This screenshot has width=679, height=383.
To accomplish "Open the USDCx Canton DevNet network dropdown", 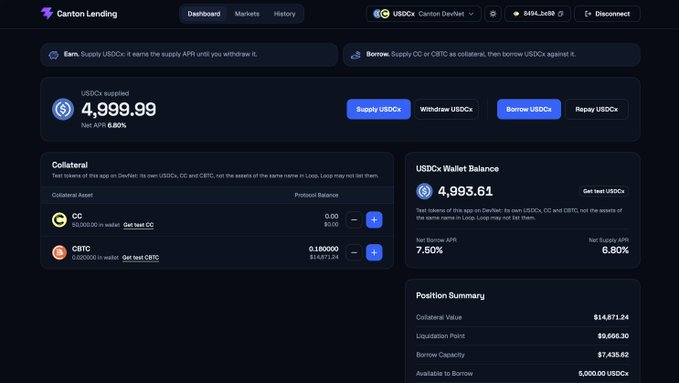I will point(424,14).
